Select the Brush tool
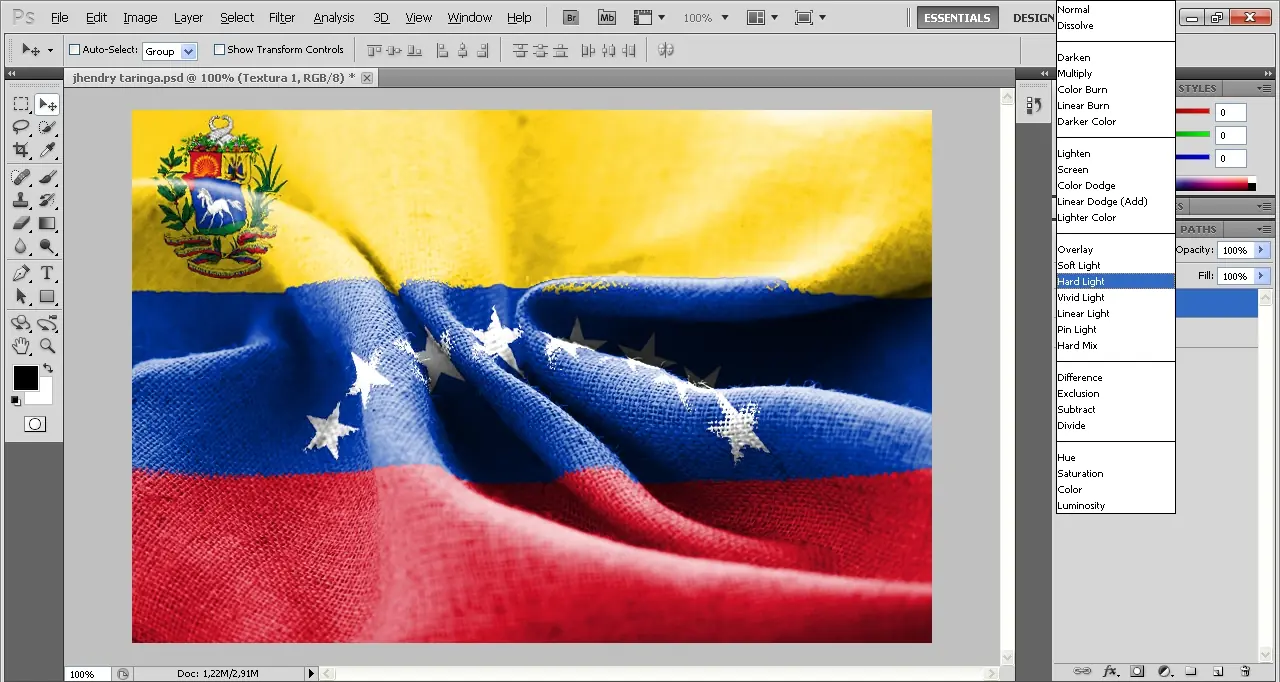Screen dimensions: 1280x682 [47, 177]
